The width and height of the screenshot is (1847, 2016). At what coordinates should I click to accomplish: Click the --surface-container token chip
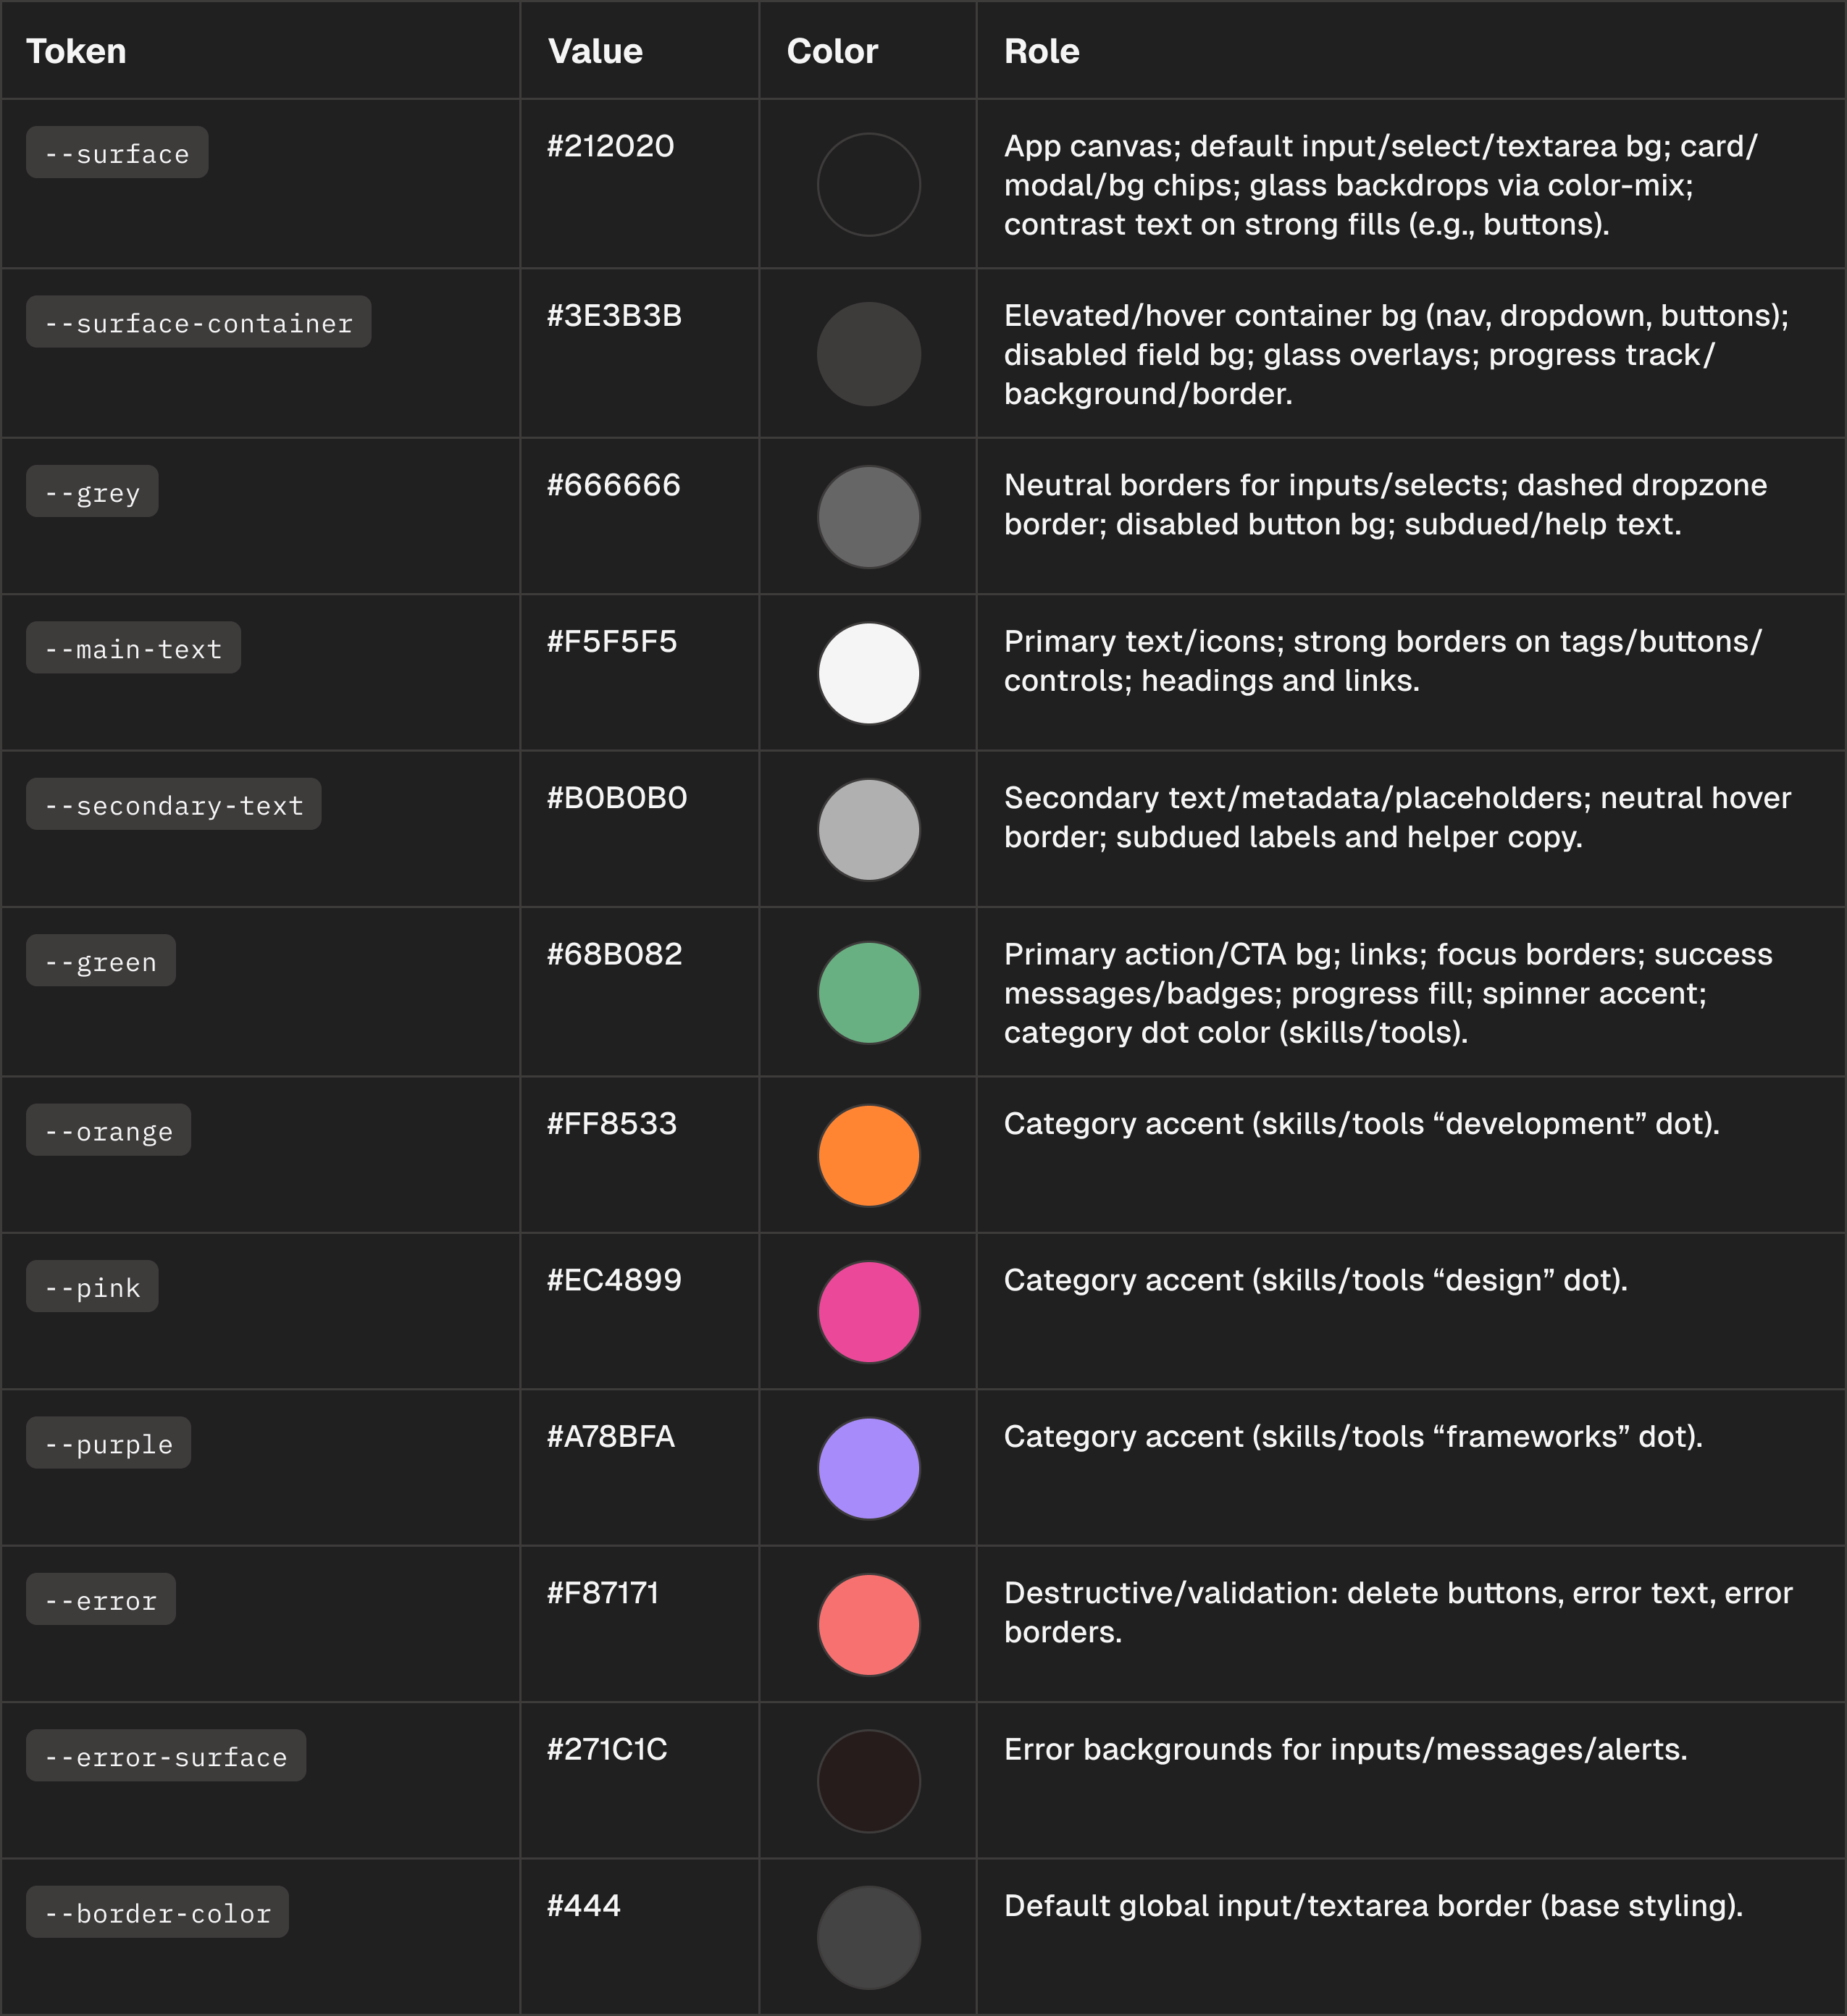(x=198, y=322)
